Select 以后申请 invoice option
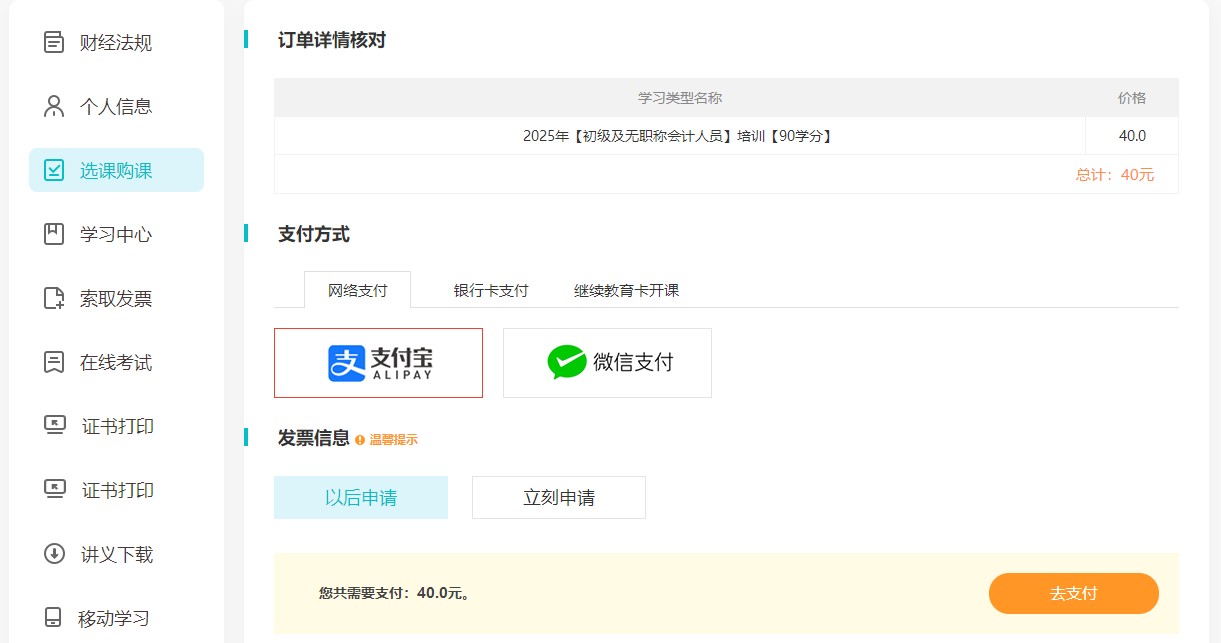Image resolution: width=1221 pixels, height=643 pixels. 361,498
